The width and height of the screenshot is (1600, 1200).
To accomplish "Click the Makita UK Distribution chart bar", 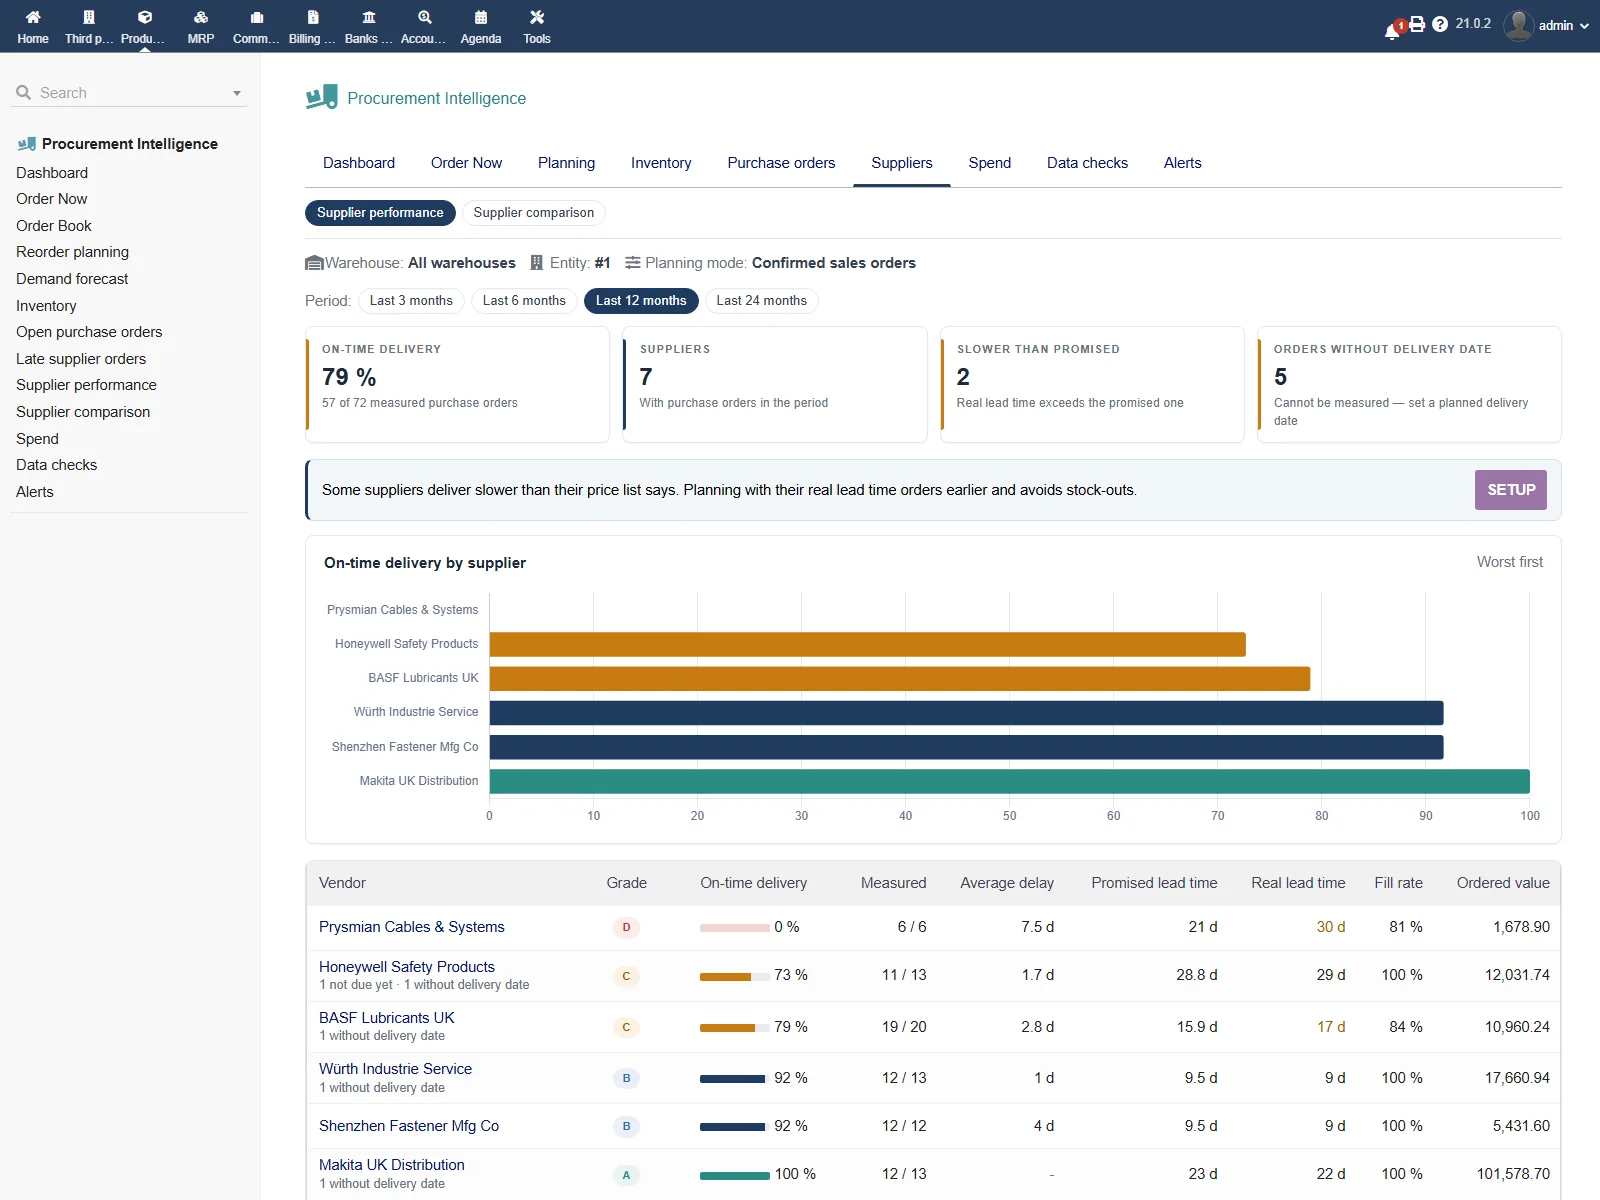I will [1009, 782].
